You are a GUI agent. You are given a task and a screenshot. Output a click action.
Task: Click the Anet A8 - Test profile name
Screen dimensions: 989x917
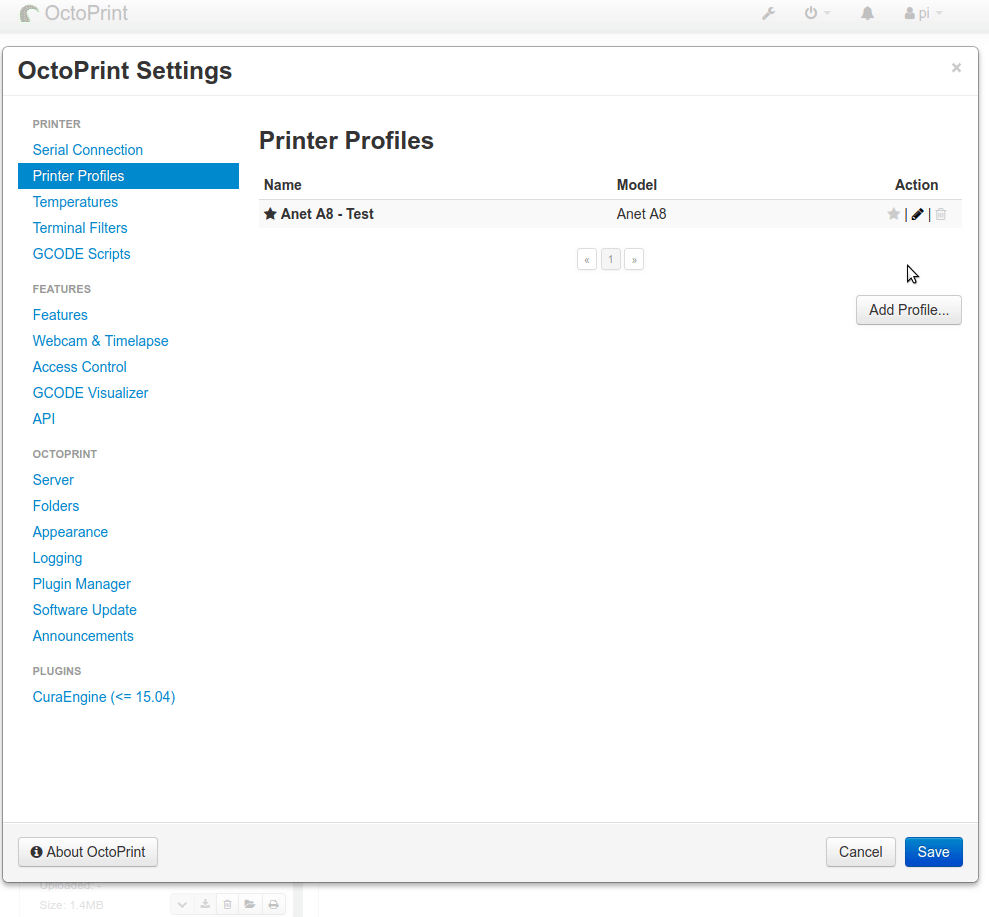click(327, 214)
